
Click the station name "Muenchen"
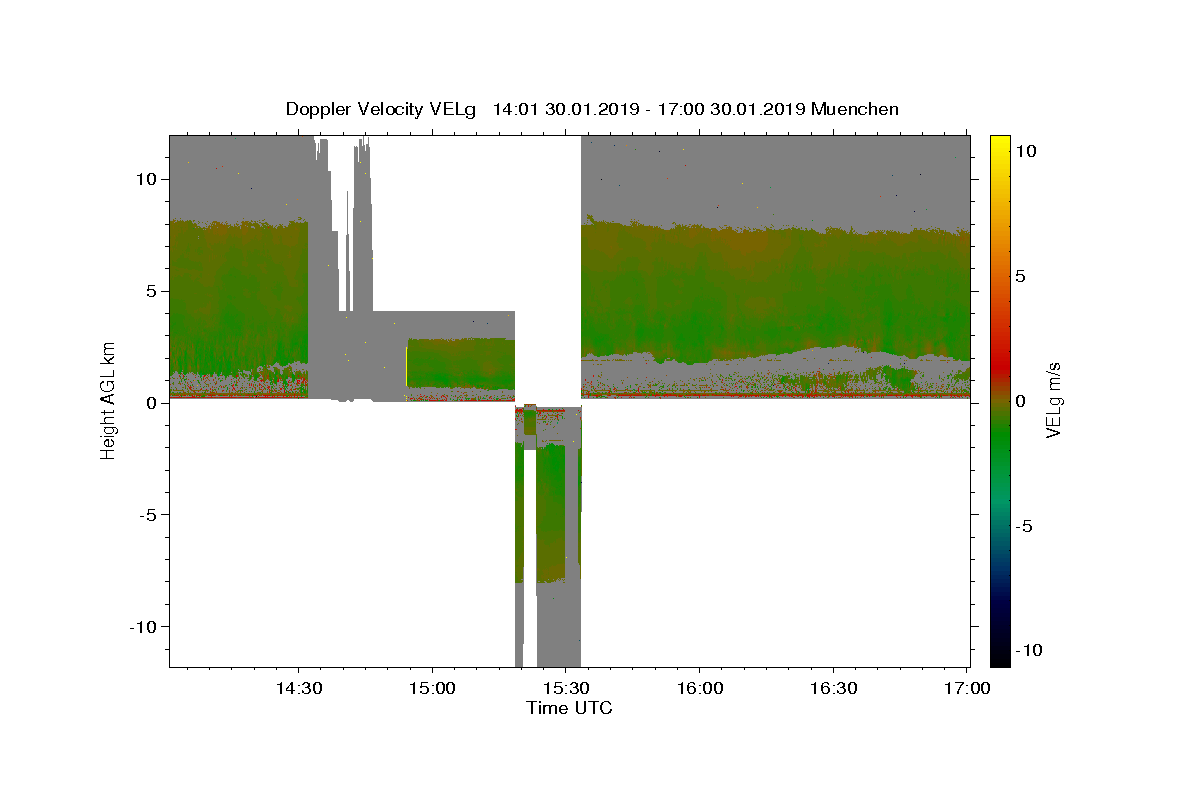click(855, 109)
